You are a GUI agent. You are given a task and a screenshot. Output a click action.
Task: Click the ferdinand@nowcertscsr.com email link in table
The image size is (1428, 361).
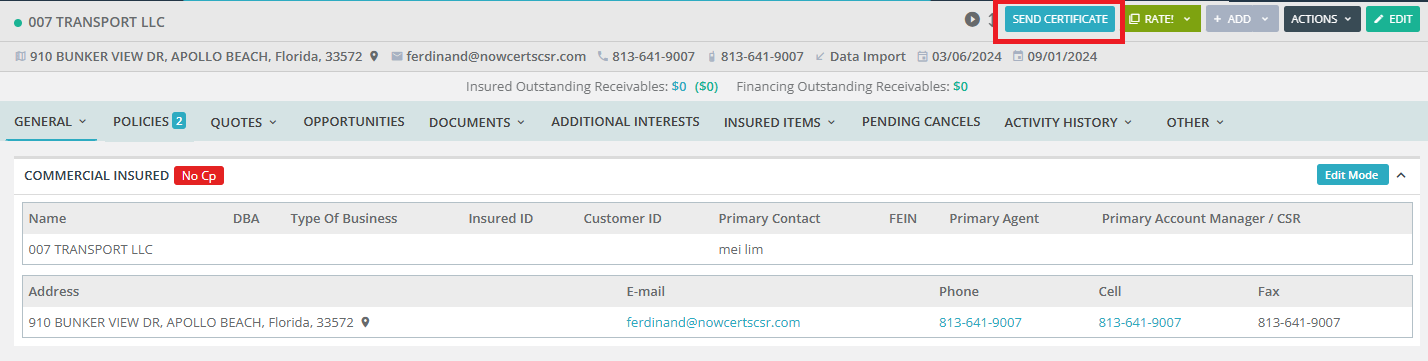pyautogui.click(x=713, y=323)
